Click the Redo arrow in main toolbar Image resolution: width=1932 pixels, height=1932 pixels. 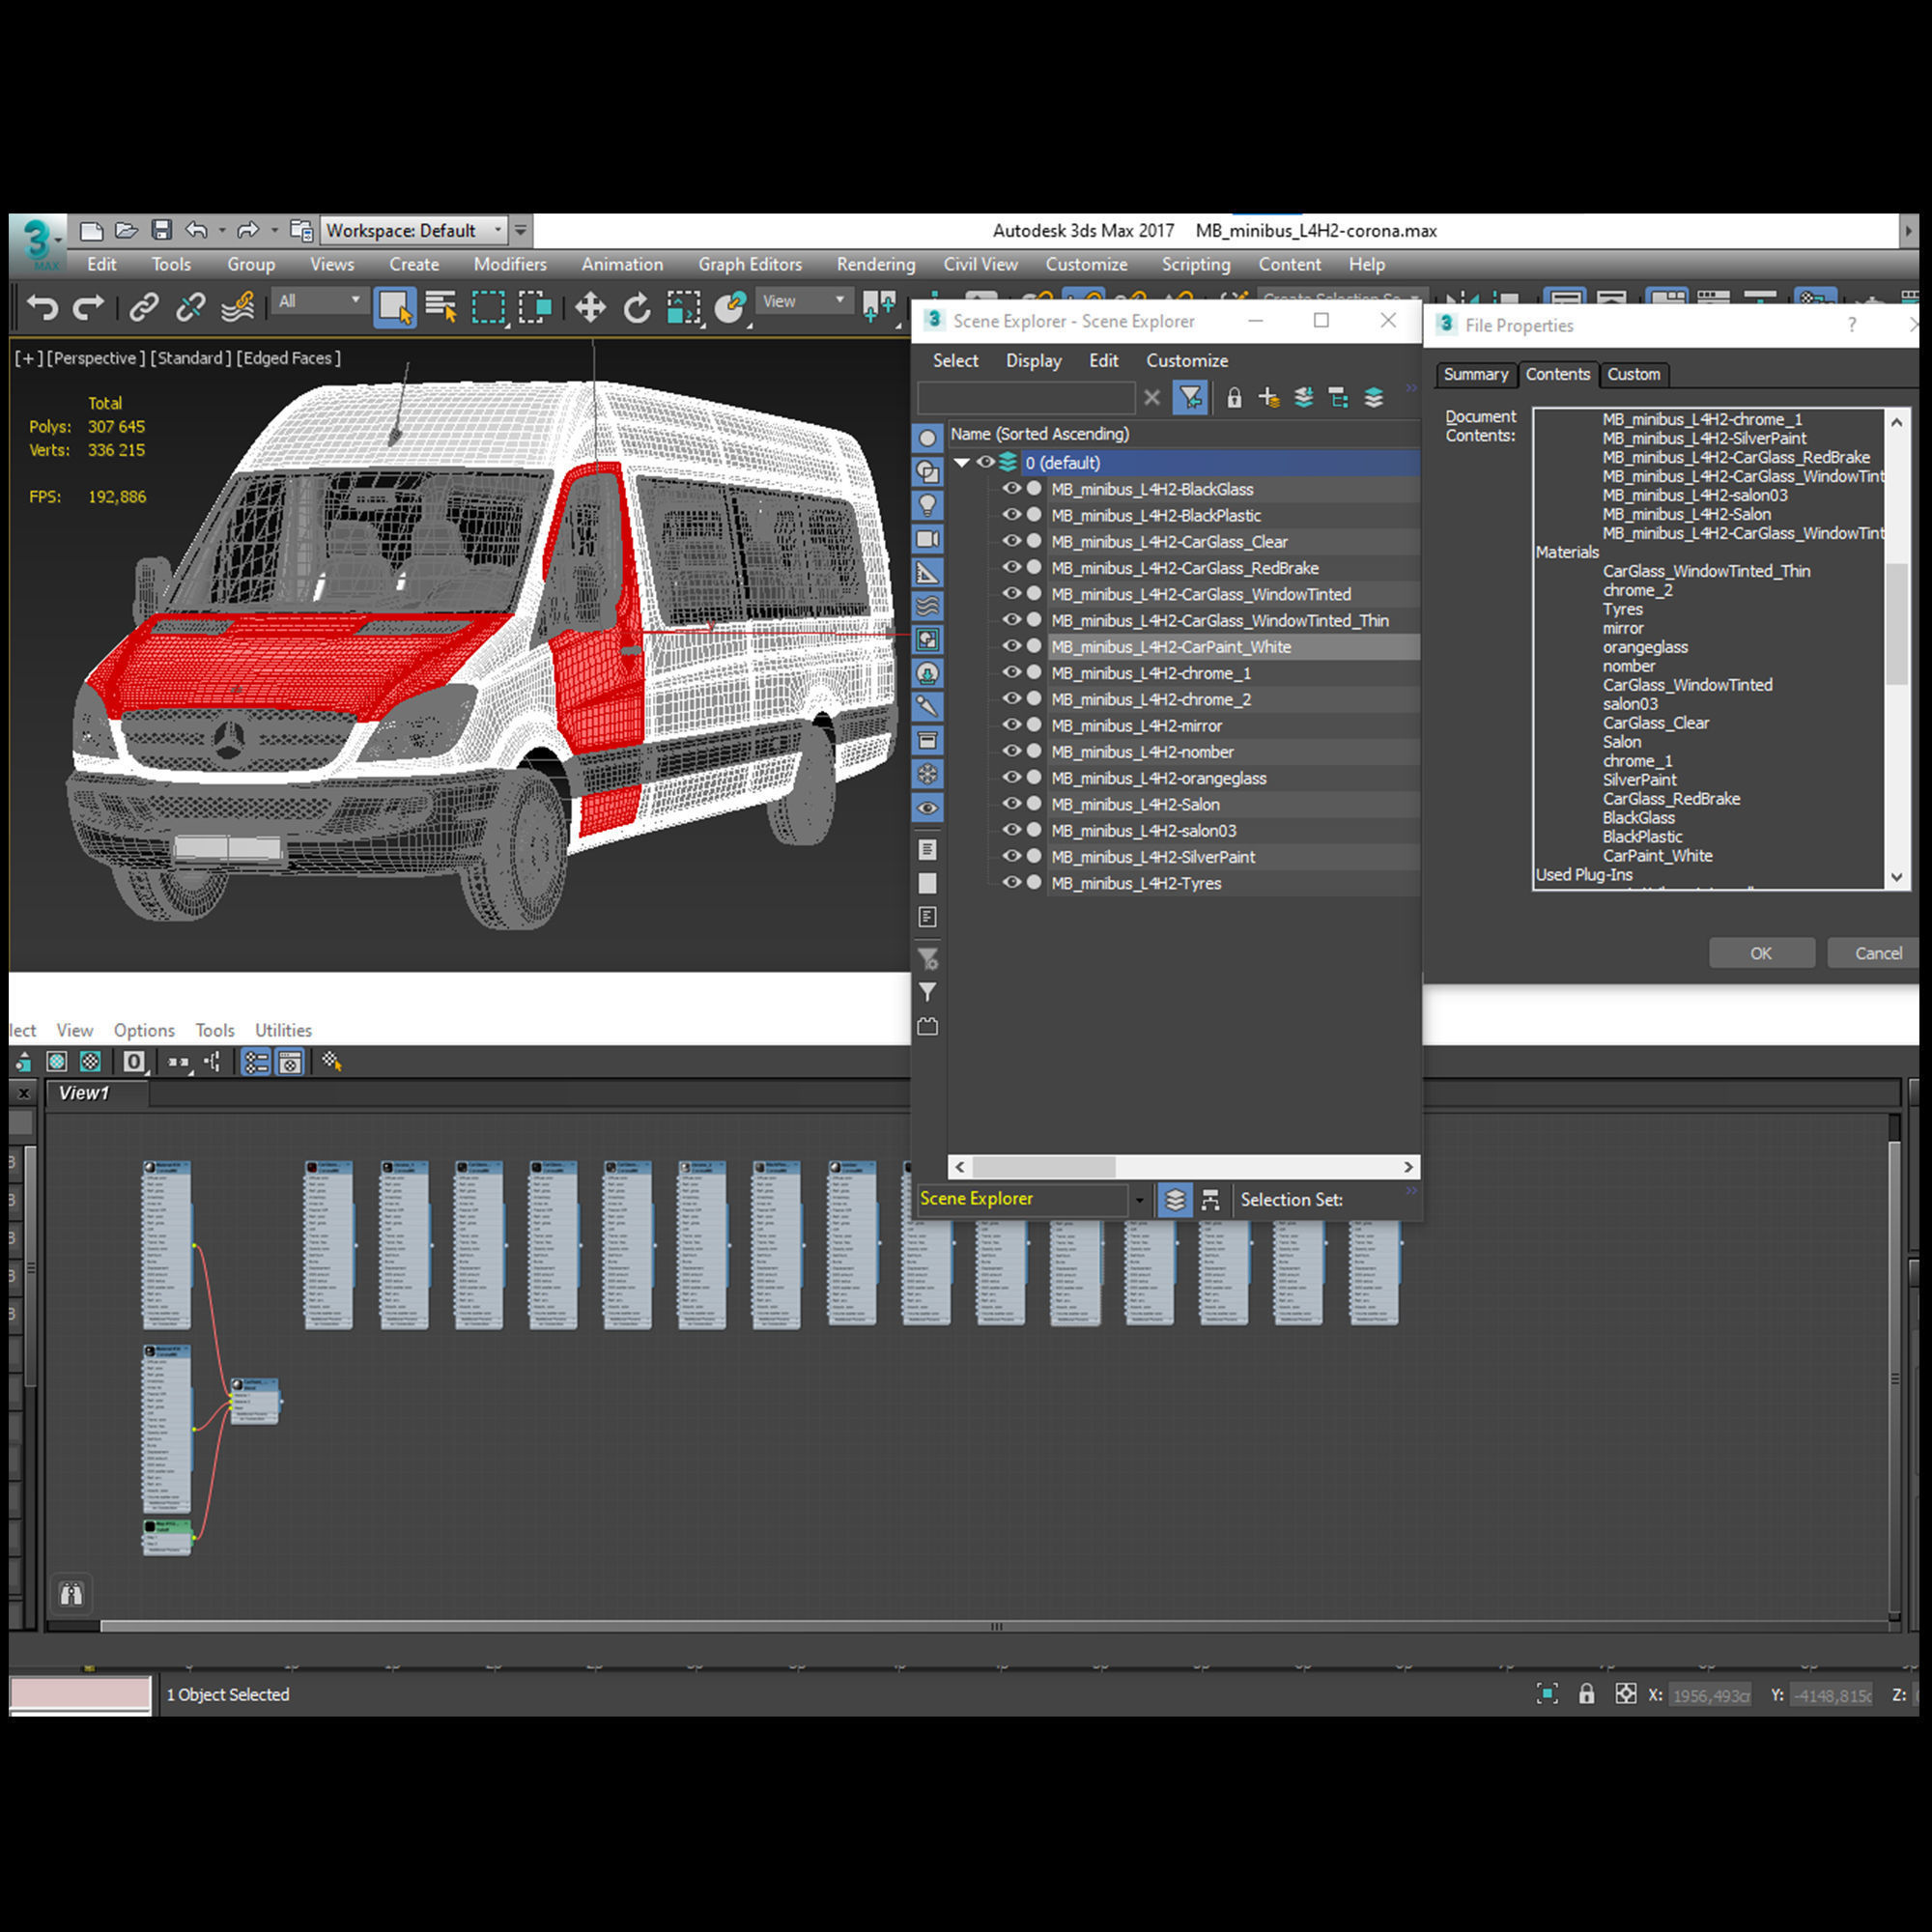(88, 307)
